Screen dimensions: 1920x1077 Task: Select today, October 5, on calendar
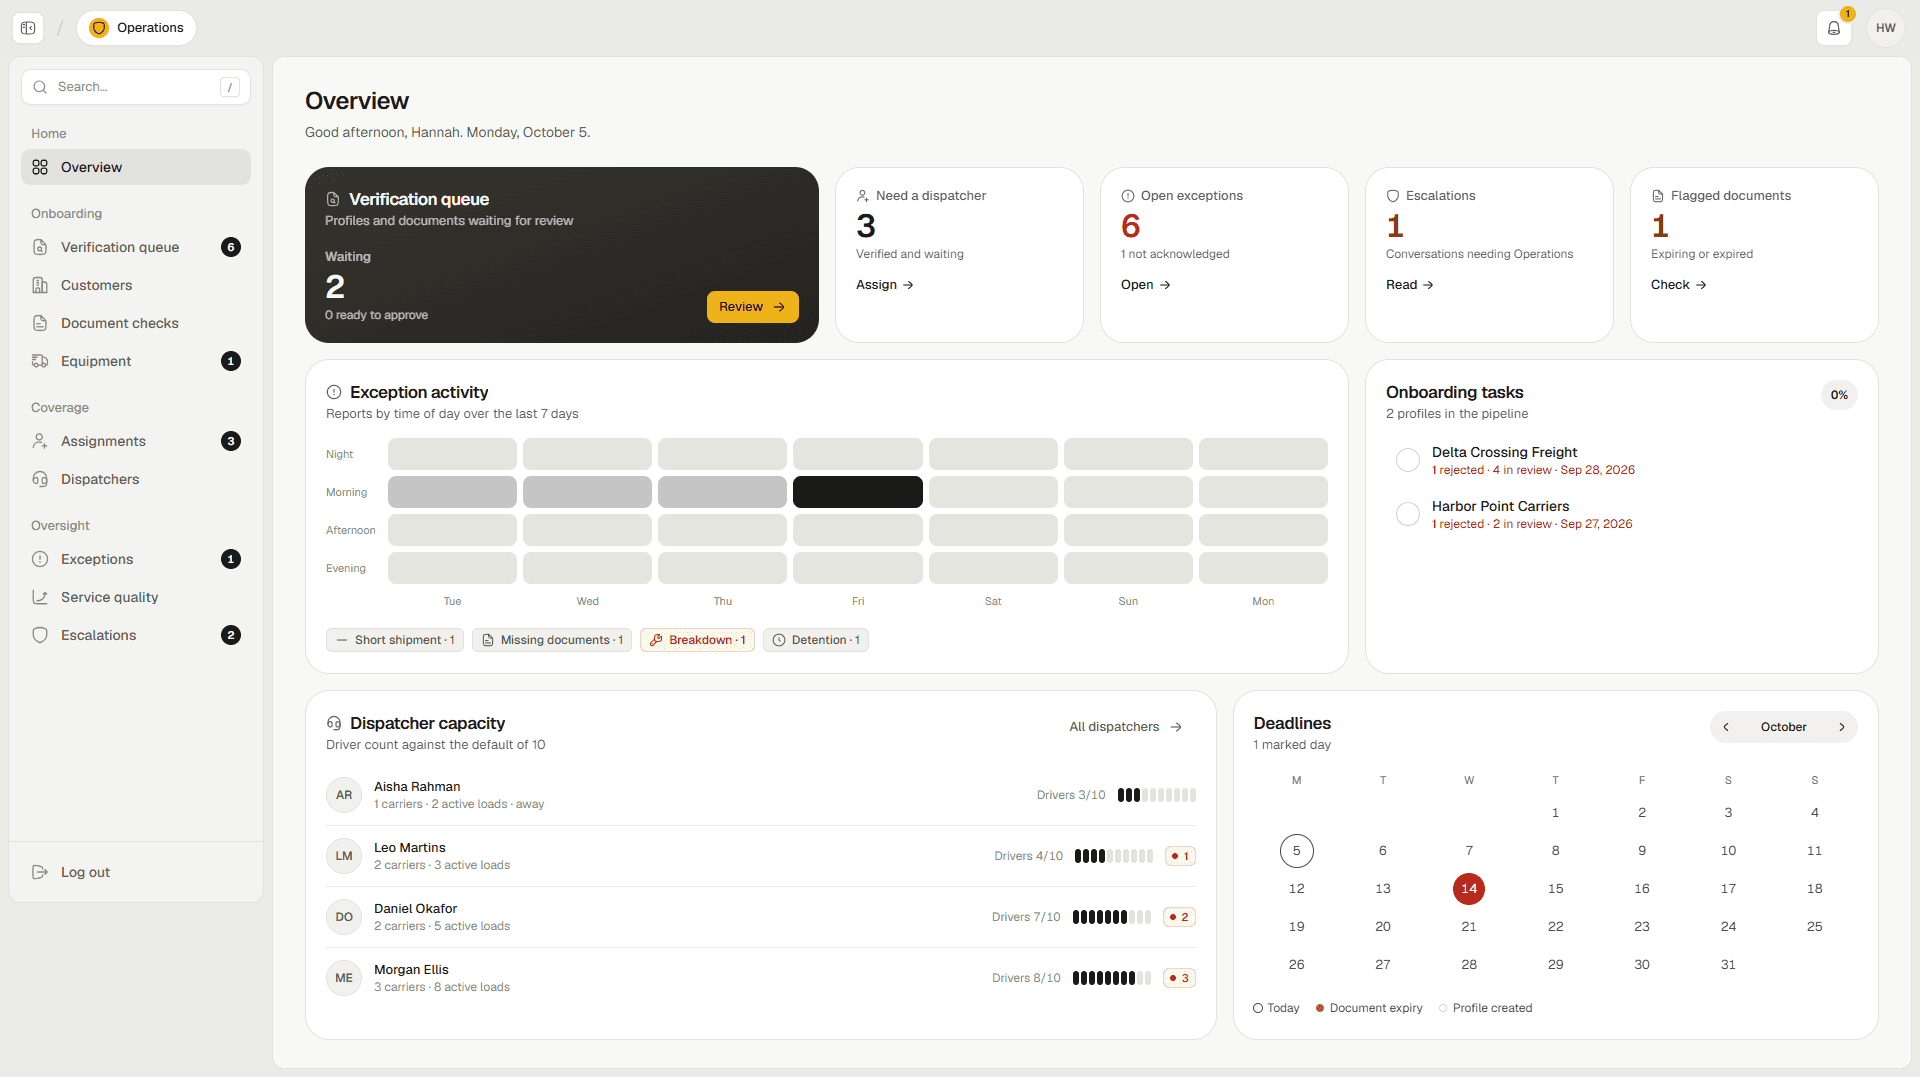pos(1297,851)
